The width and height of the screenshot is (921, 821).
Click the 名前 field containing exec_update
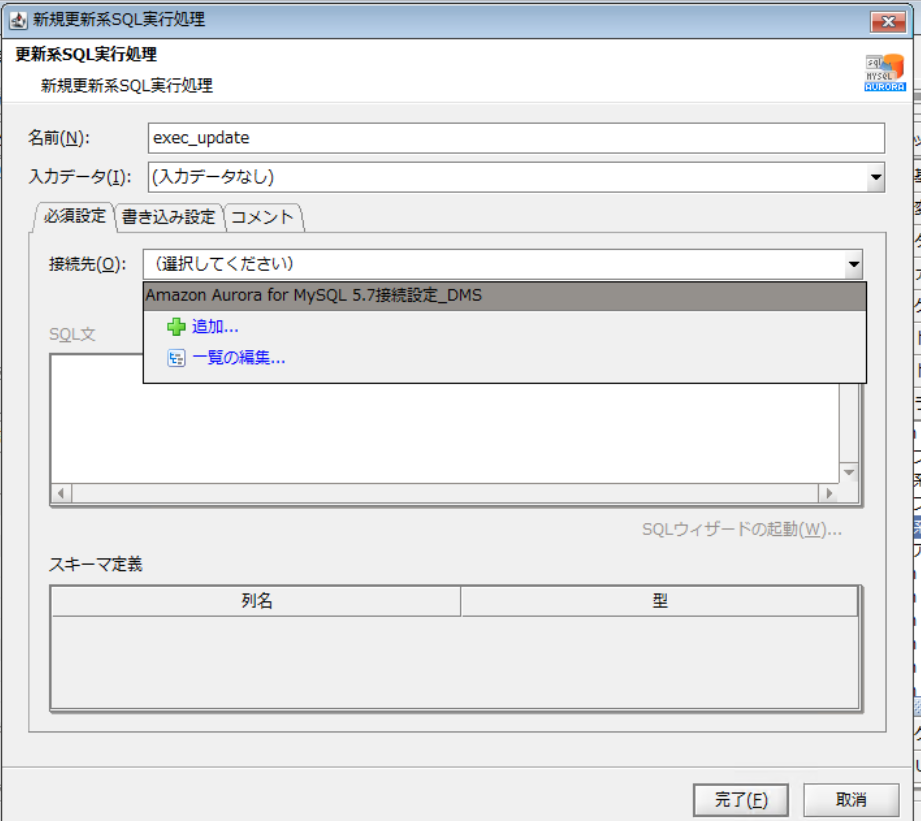click(516, 138)
